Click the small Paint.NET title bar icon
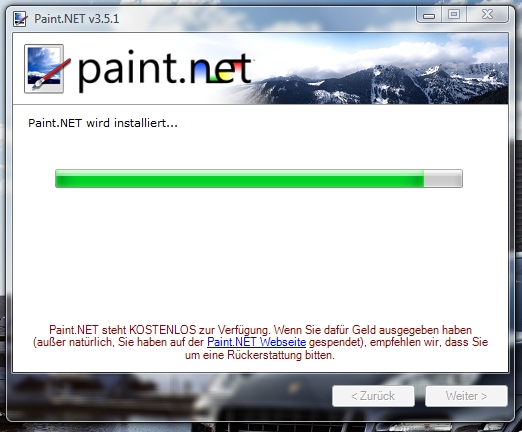The height and width of the screenshot is (432, 522). click(20, 19)
